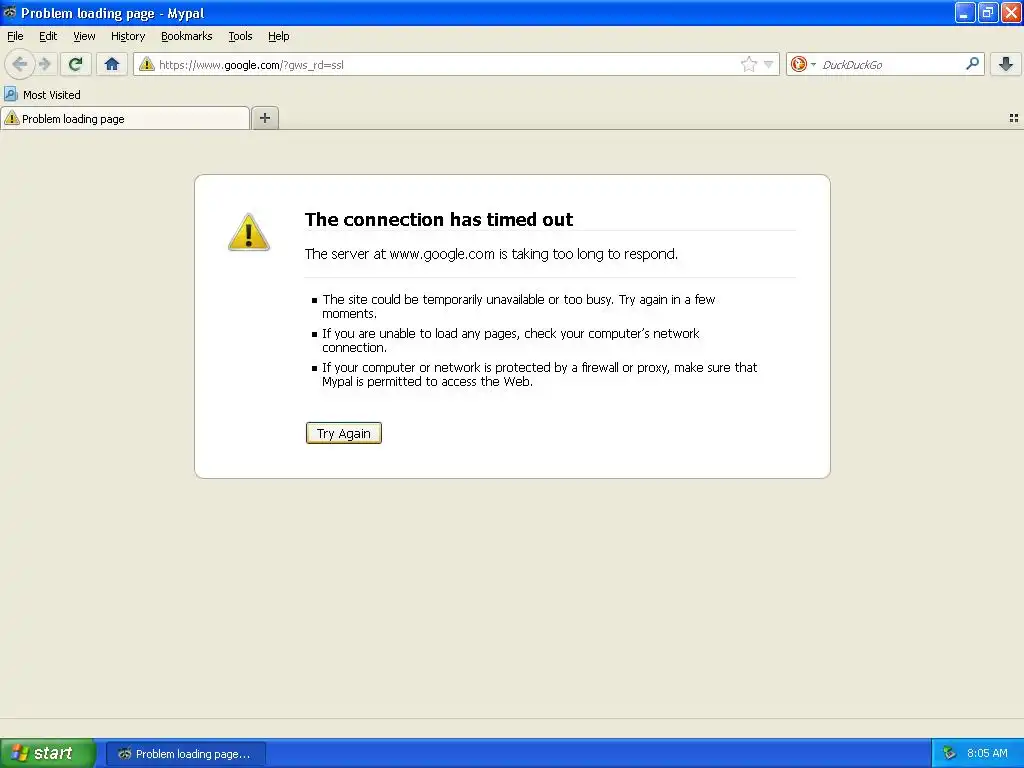Viewport: 1024px width, 768px height.
Task: Select the Problem loading page taskbar button
Action: [x=185, y=754]
